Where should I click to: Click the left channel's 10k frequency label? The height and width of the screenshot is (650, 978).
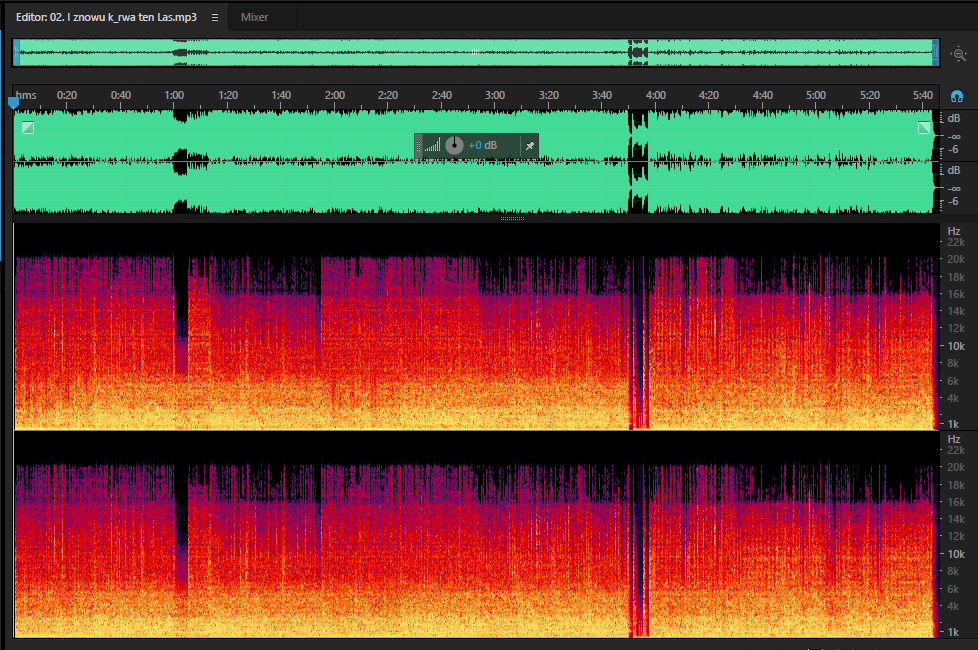(x=956, y=346)
